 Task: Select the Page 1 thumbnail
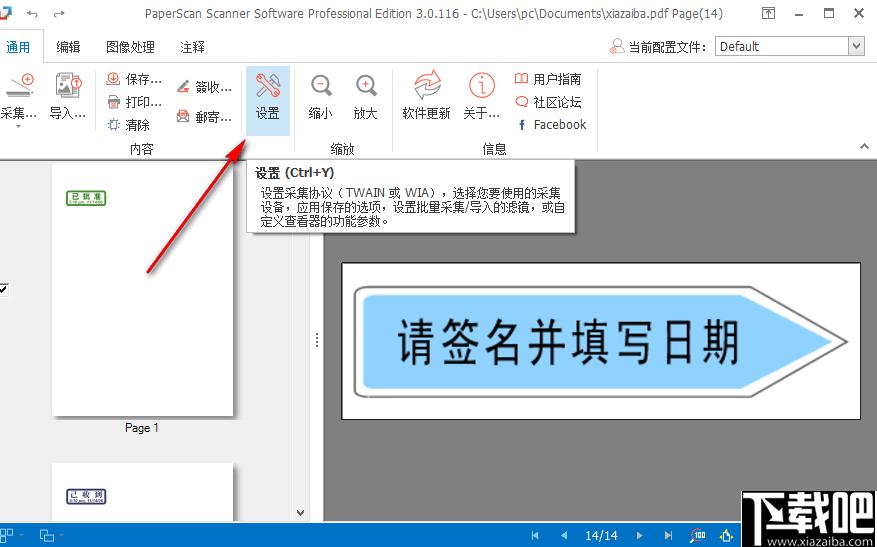tap(143, 289)
